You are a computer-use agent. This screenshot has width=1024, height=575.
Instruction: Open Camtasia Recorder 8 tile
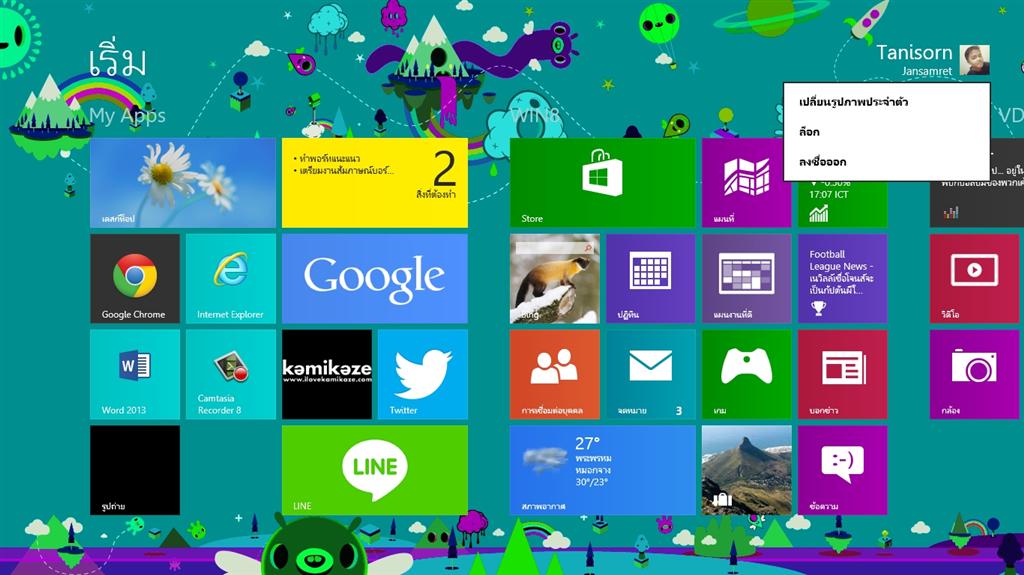(231, 374)
